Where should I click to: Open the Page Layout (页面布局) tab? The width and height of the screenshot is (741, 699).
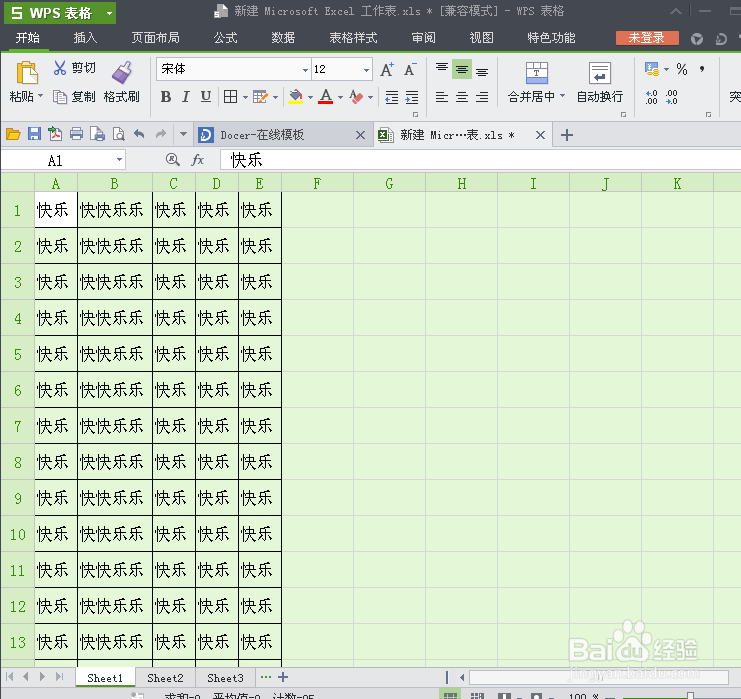tap(155, 38)
